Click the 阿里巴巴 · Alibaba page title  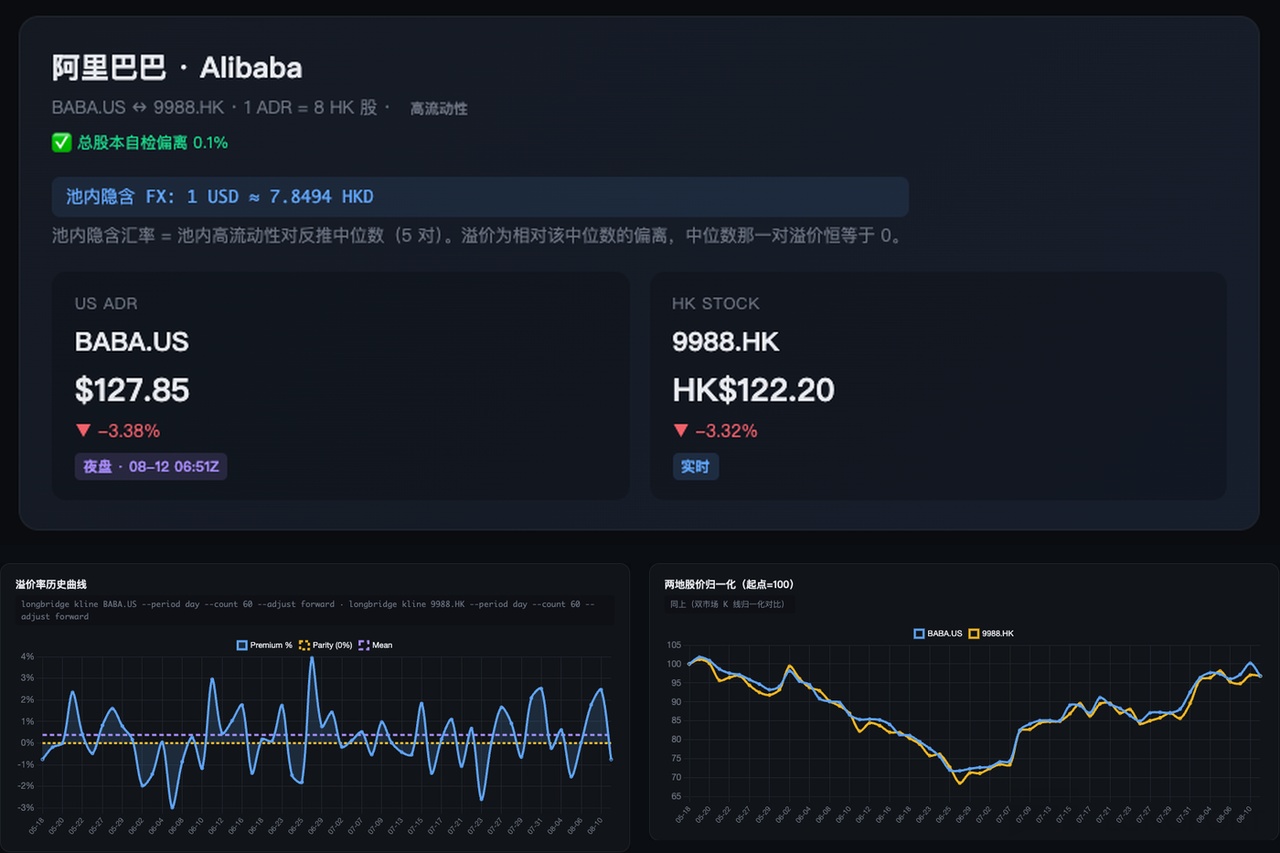[177, 68]
